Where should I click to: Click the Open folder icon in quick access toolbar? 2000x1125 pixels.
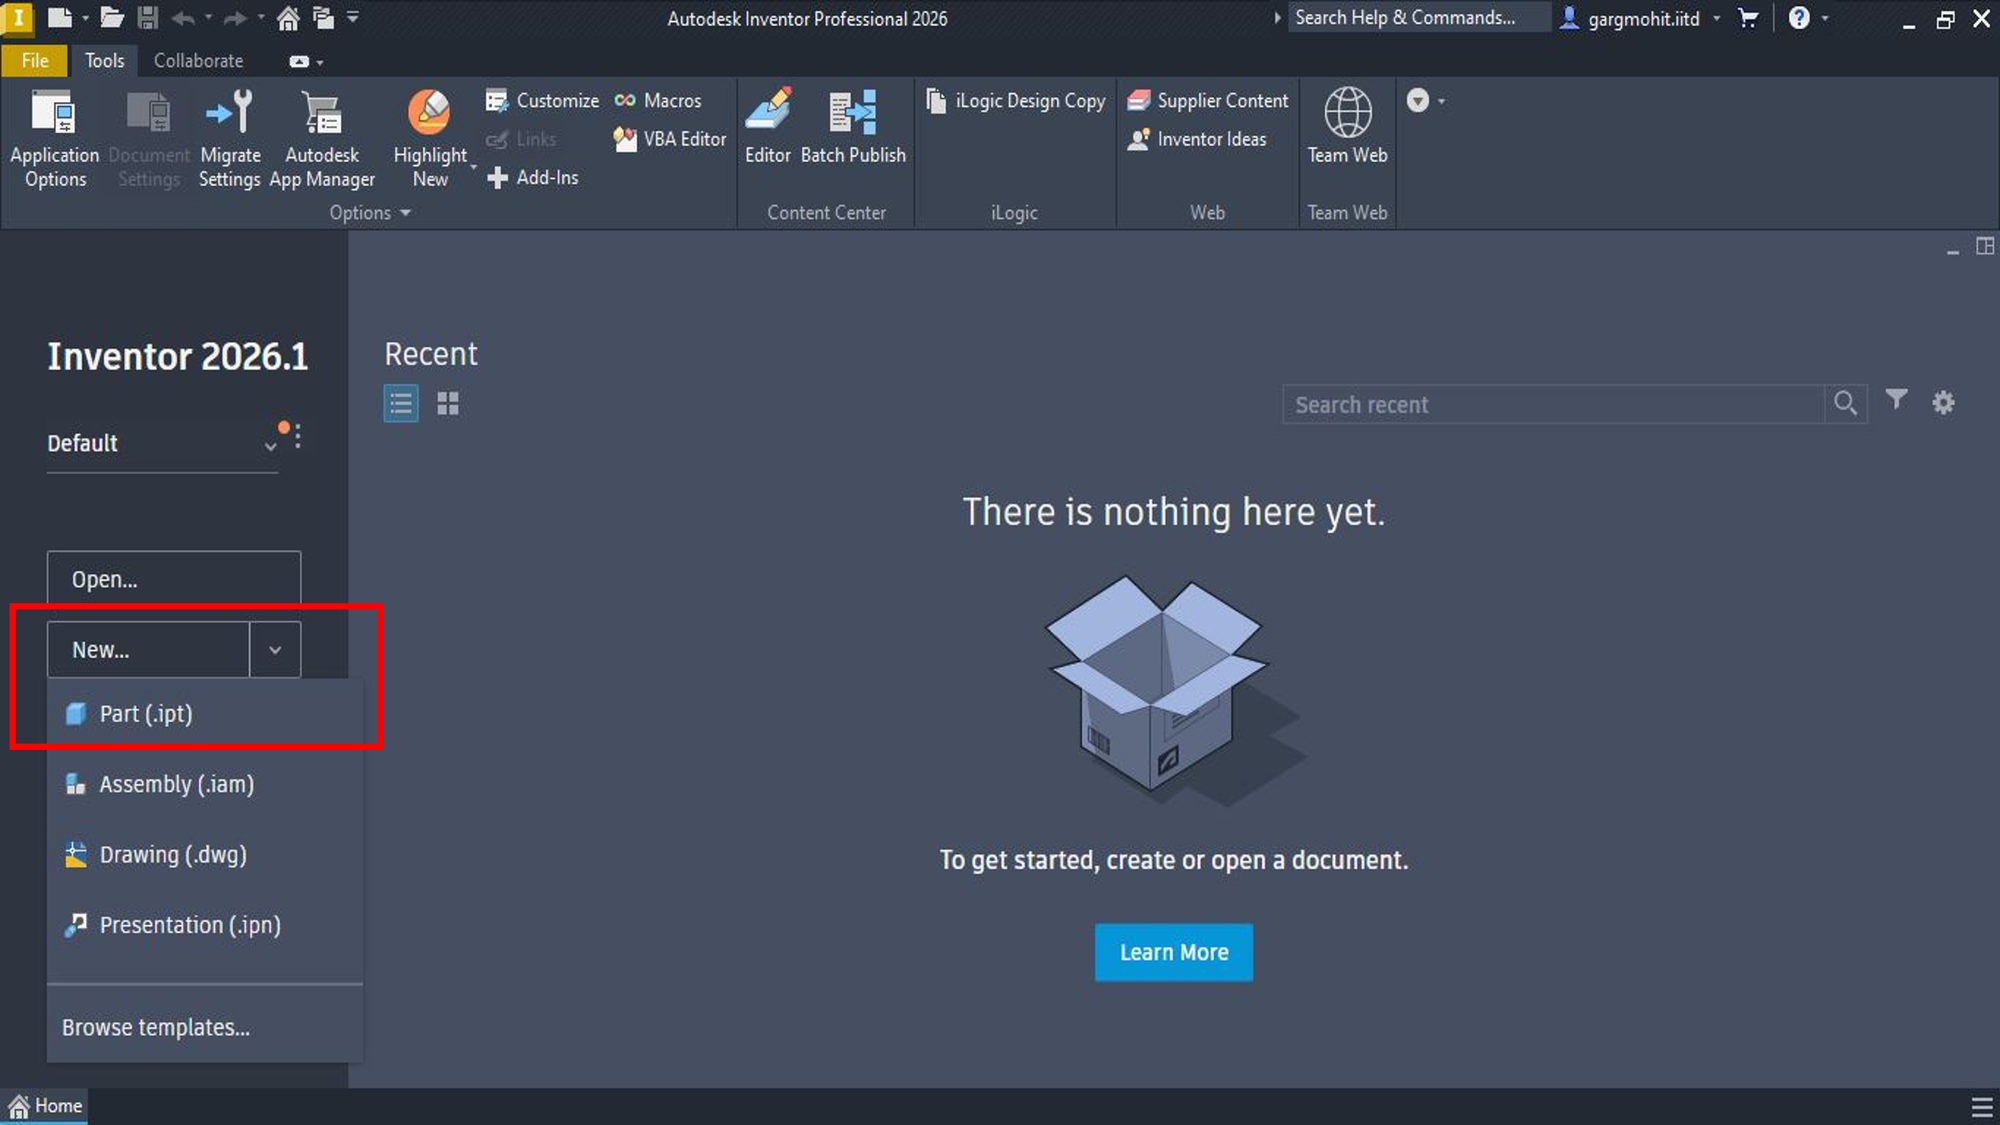pos(112,17)
